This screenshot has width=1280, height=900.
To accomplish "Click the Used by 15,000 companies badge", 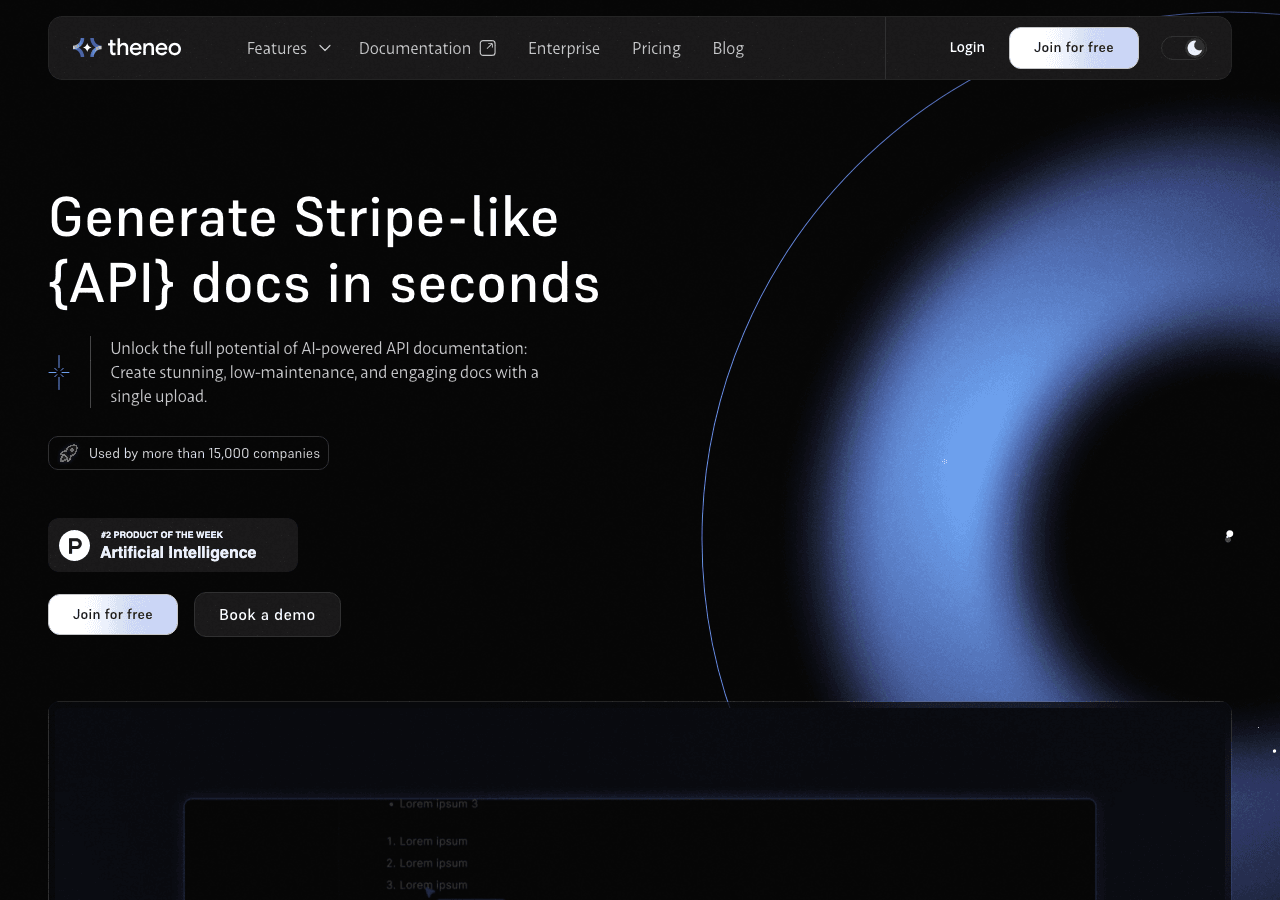I will pos(188,453).
